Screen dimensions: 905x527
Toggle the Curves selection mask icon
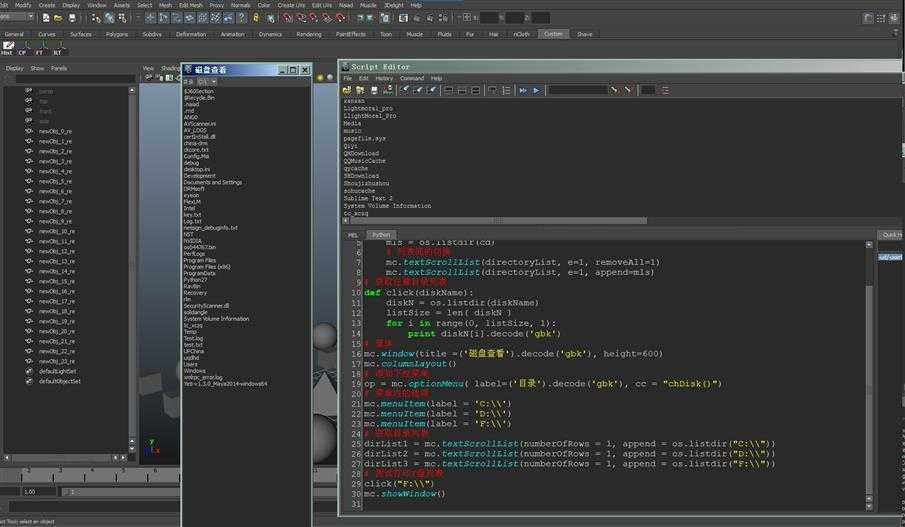(177, 18)
